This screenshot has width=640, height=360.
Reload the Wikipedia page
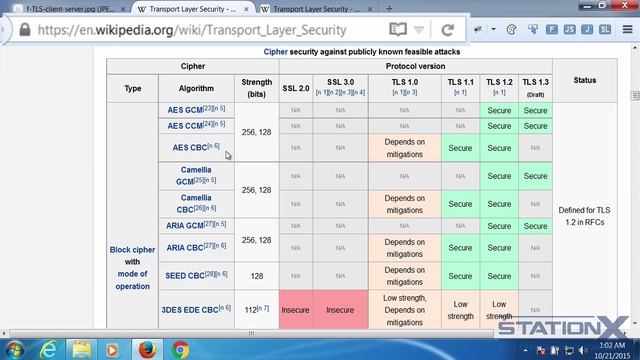[448, 29]
